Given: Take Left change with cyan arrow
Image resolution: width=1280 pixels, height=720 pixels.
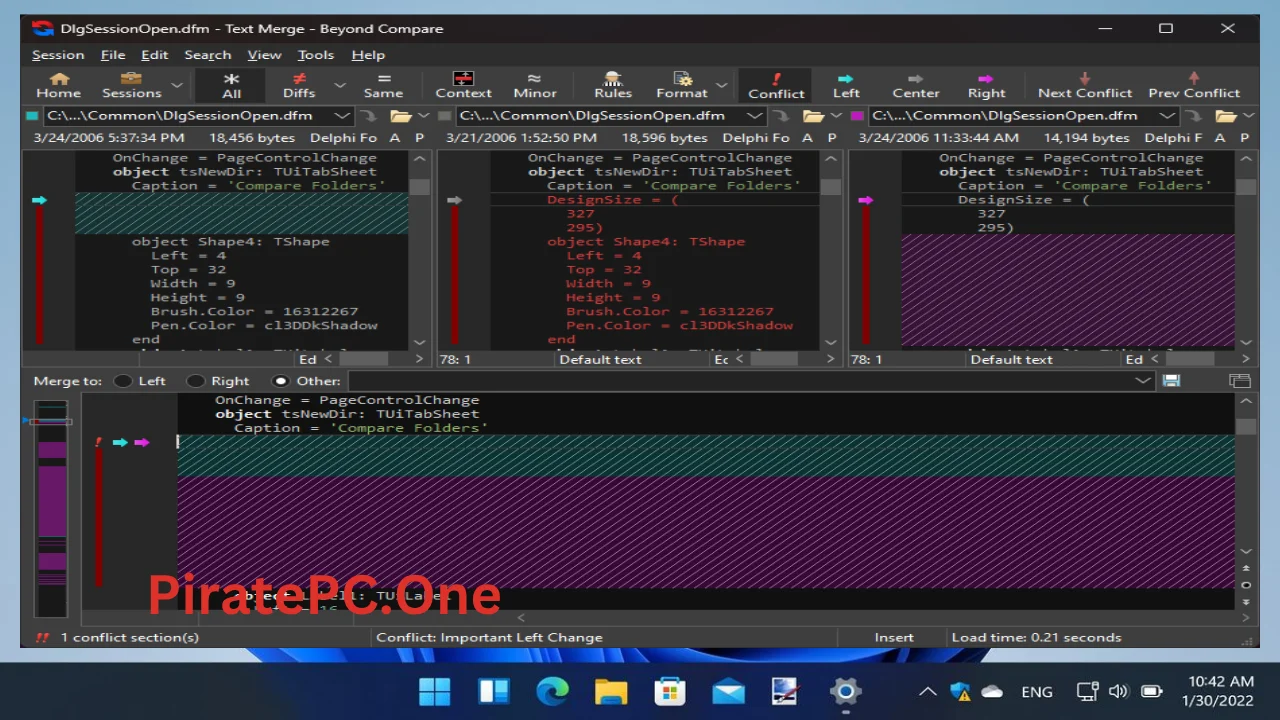Looking at the screenshot, I should (x=846, y=85).
